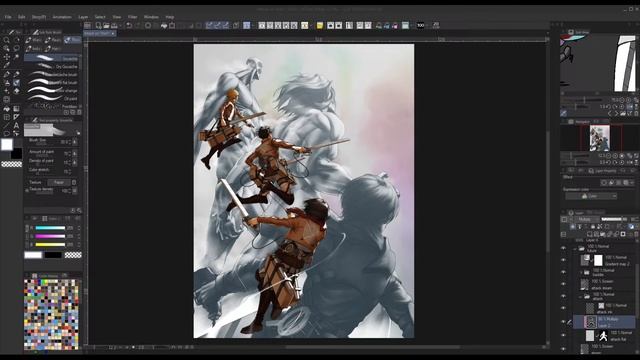Select the Pointillism brush preset
Image resolution: width=640 pixels, height=360 pixels.
point(52,106)
